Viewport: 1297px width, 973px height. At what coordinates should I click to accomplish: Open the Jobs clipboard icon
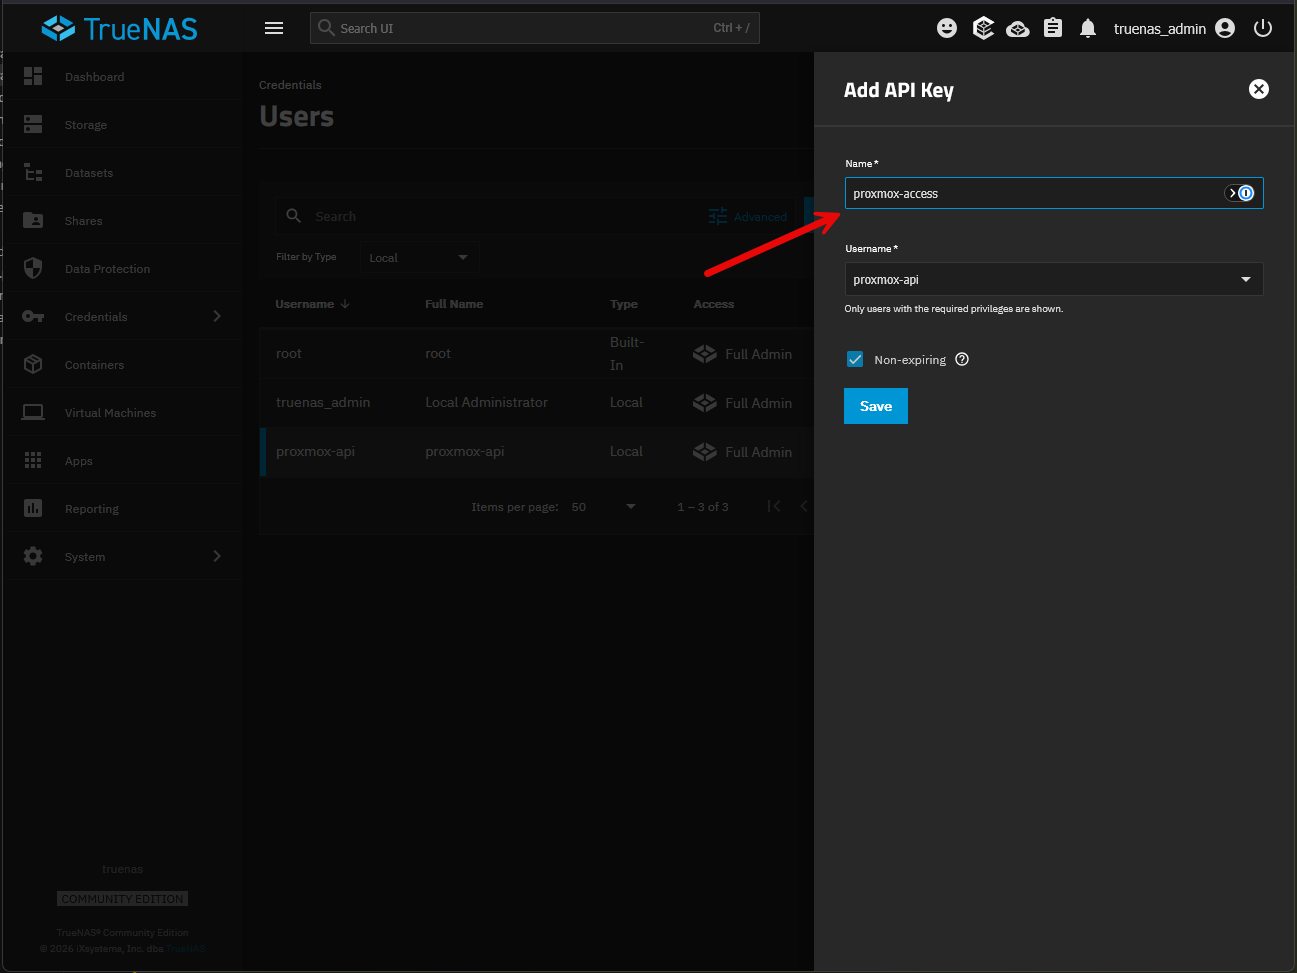[x=1053, y=28]
